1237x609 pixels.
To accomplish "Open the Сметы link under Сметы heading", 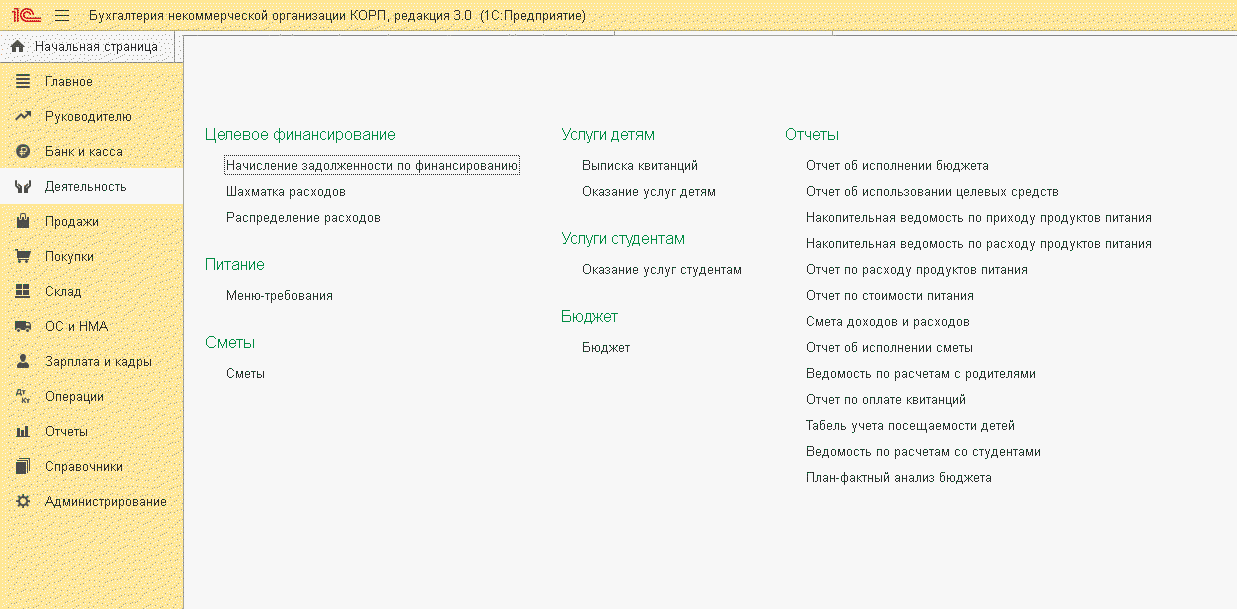I will click(245, 373).
